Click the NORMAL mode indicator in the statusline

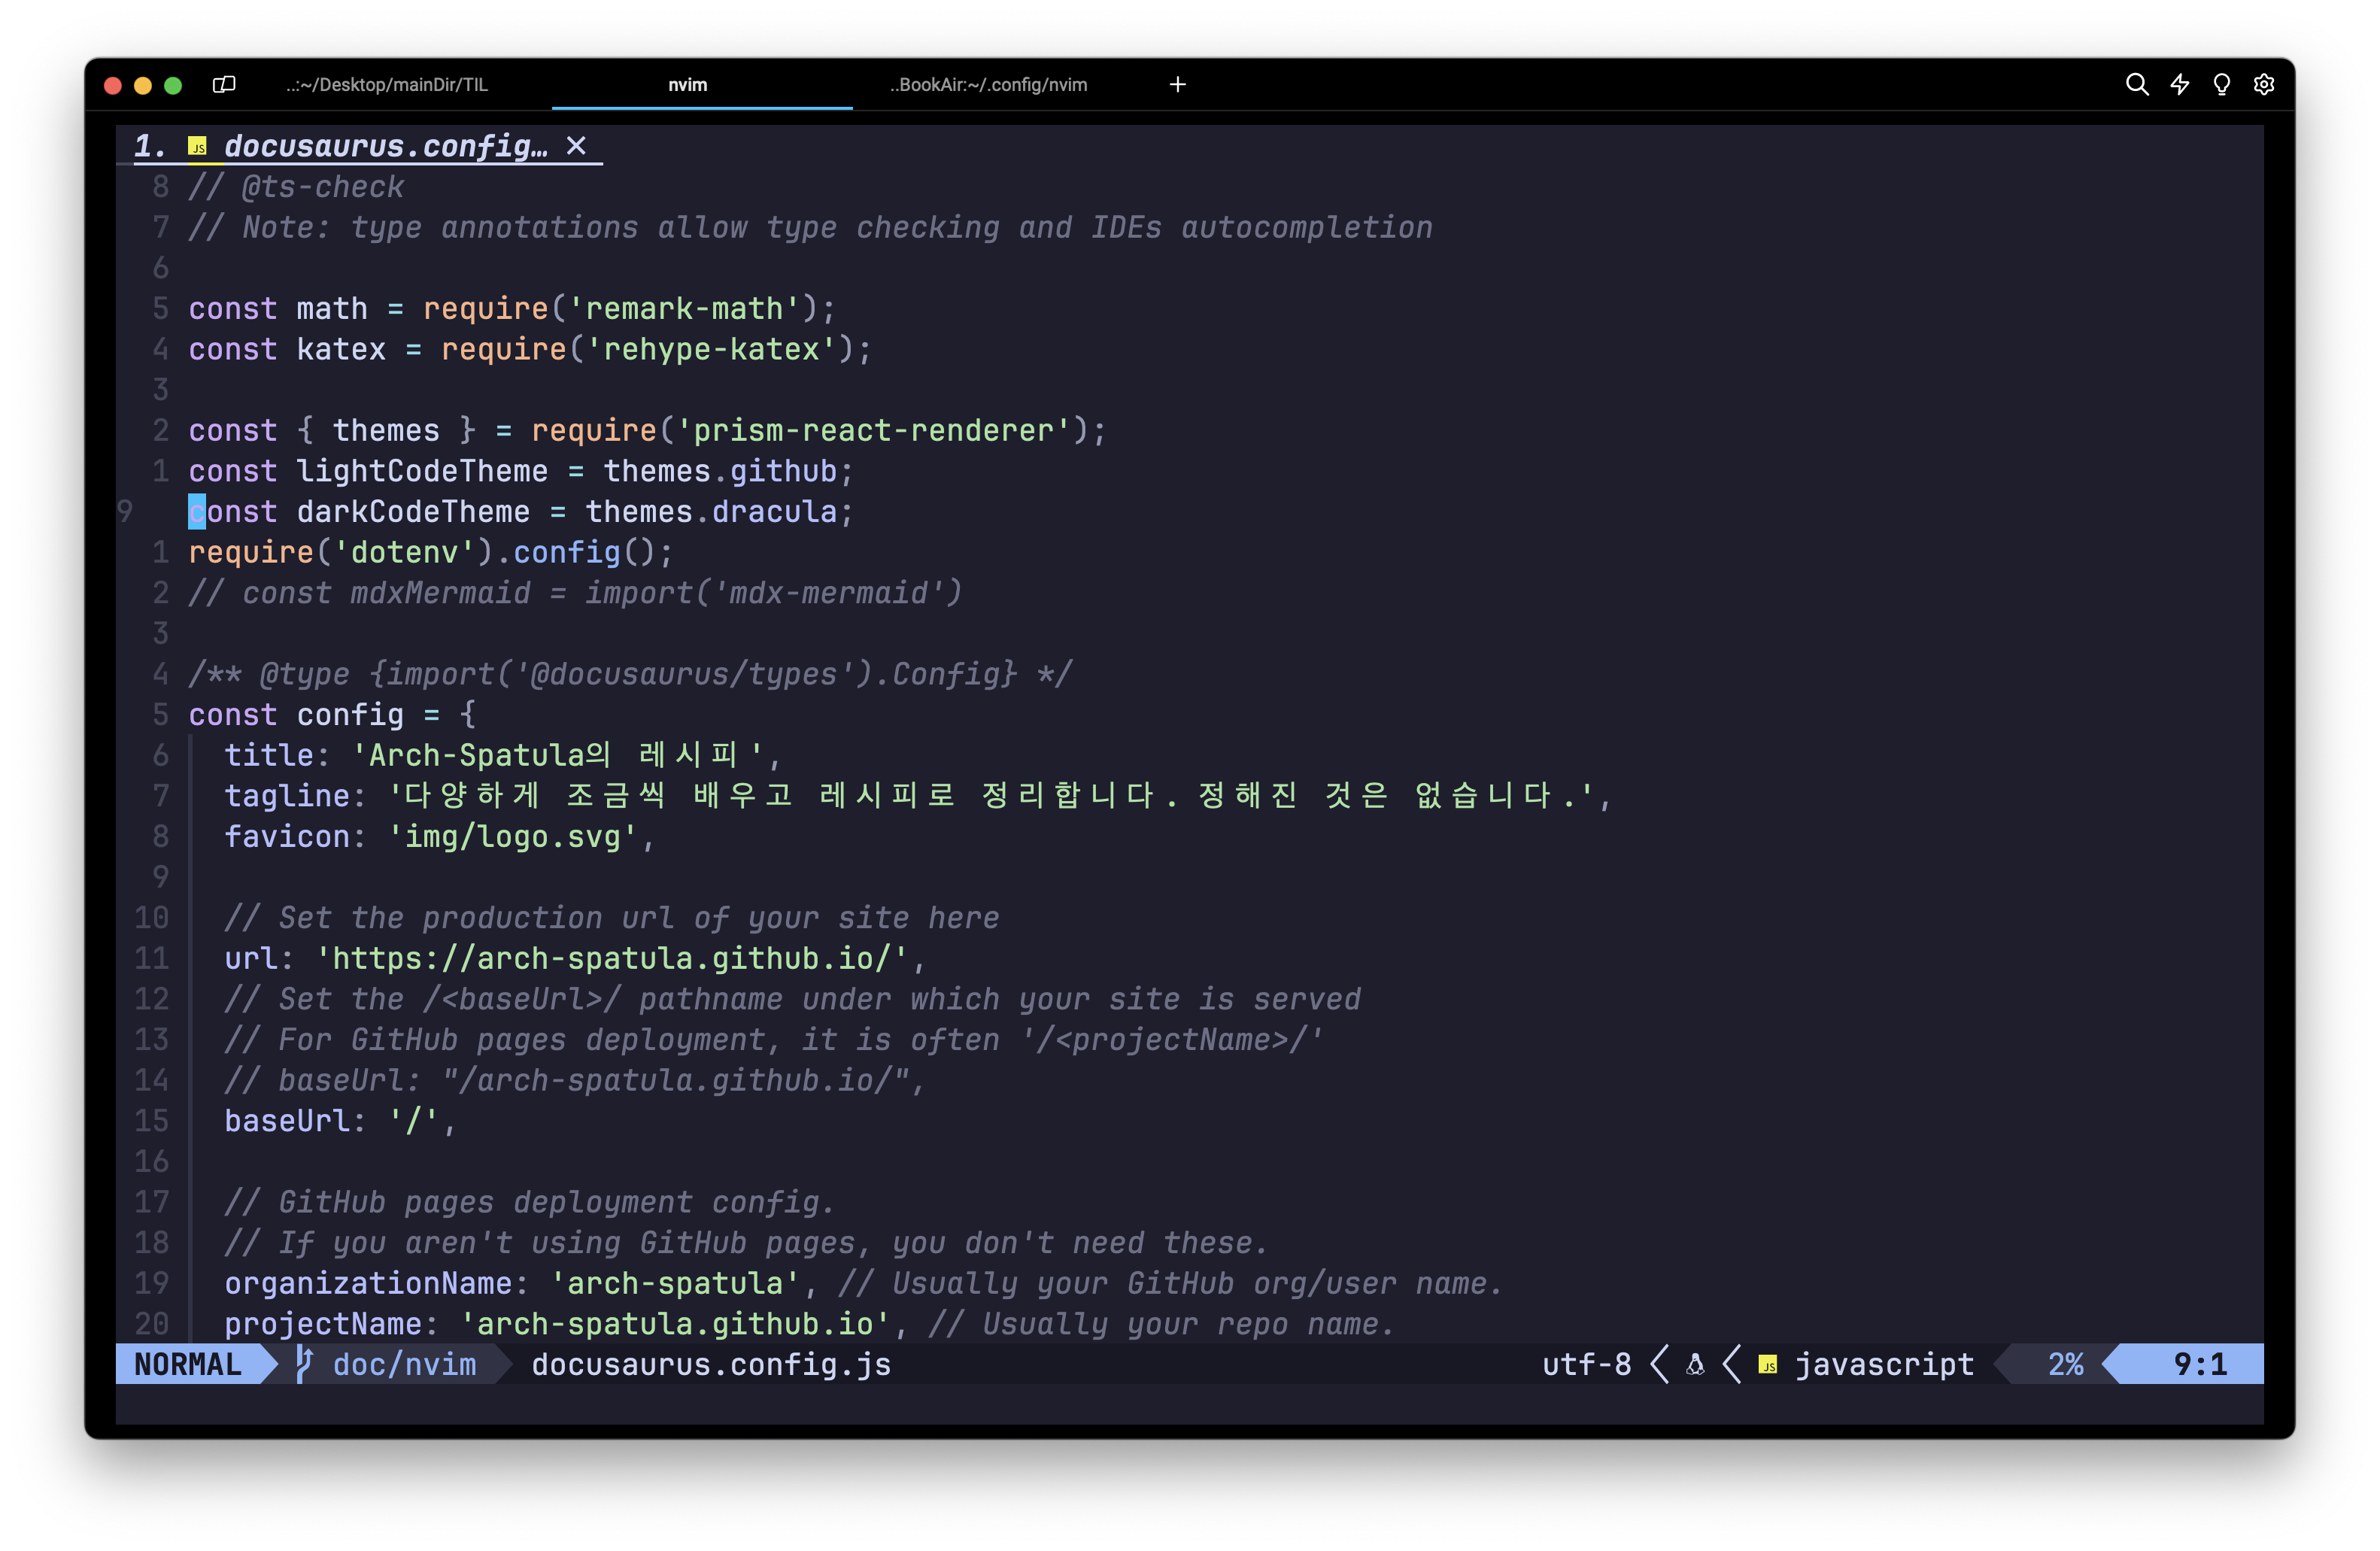click(188, 1364)
